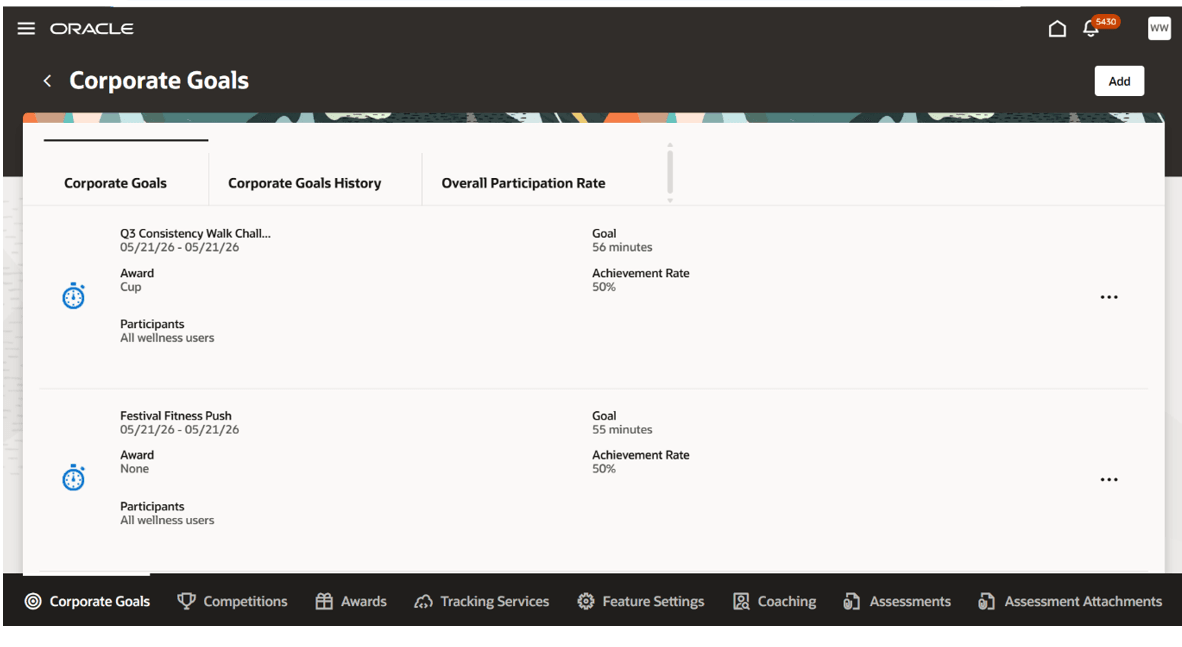This screenshot has width=1182, height=647.
Task: Select Coaching in the bottom navigation
Action: [x=774, y=601]
